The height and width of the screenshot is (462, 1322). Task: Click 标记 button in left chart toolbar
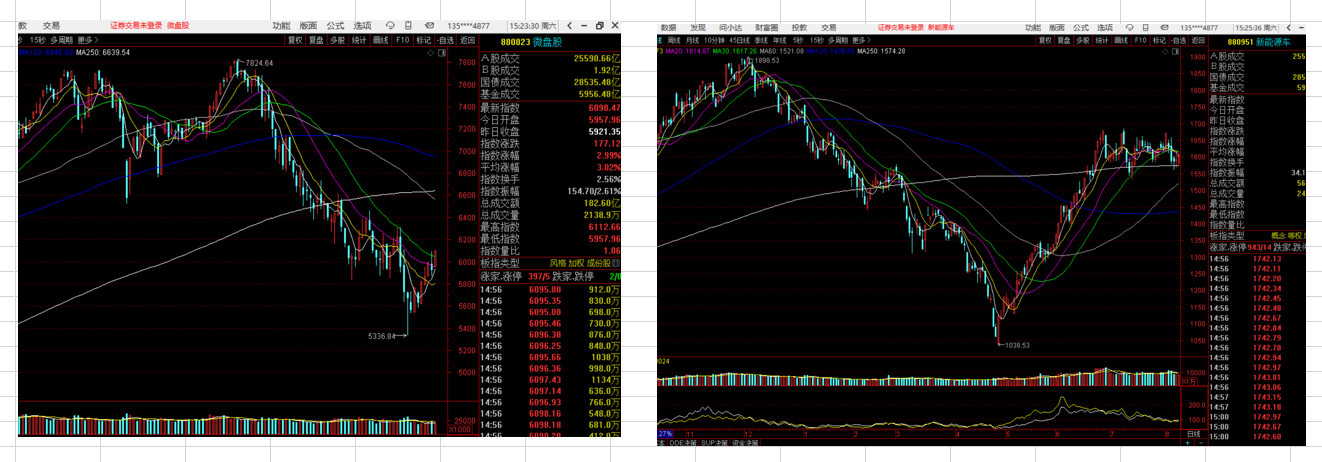click(424, 40)
